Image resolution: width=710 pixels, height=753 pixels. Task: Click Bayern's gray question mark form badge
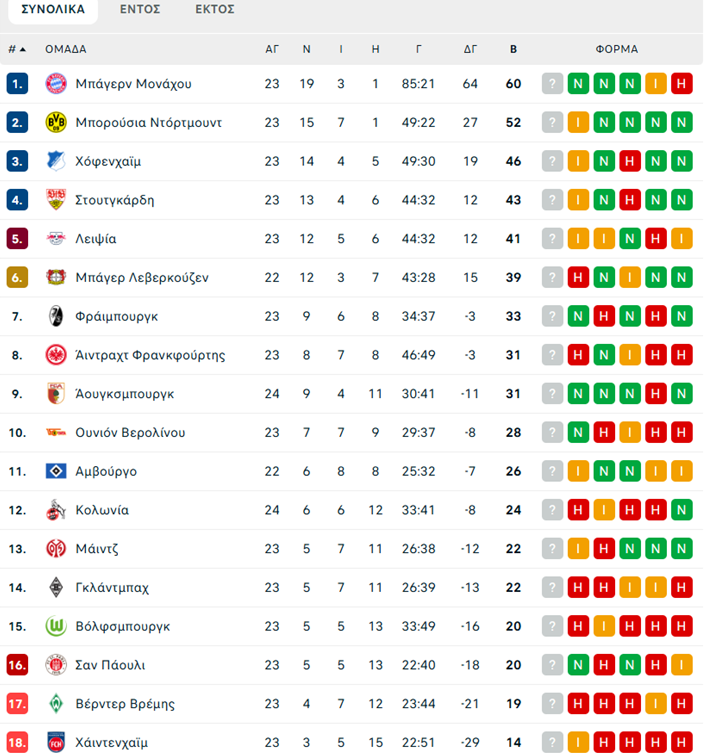tap(552, 84)
